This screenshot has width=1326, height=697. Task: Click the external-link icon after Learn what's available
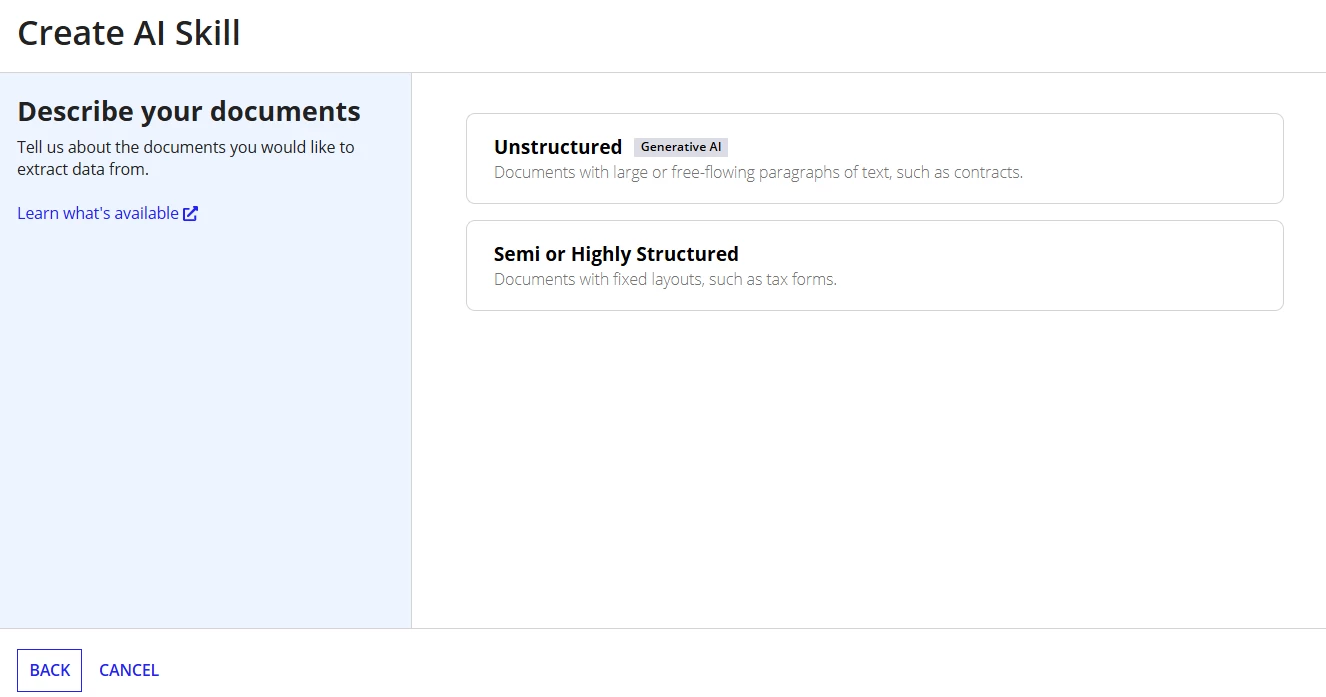point(191,213)
